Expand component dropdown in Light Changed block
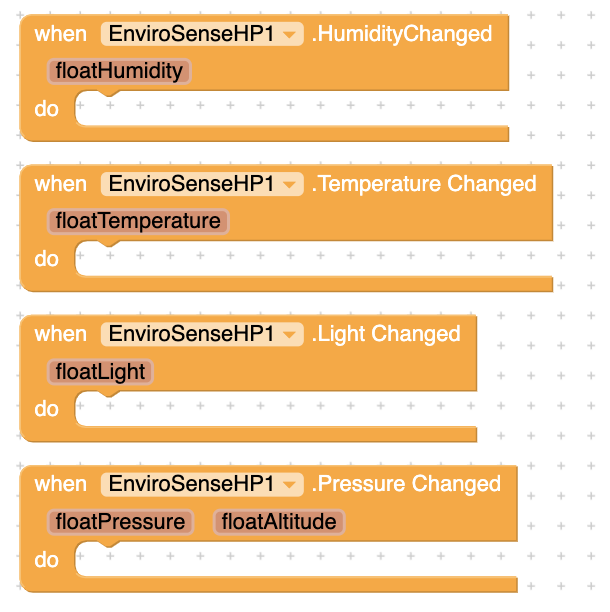 290,335
